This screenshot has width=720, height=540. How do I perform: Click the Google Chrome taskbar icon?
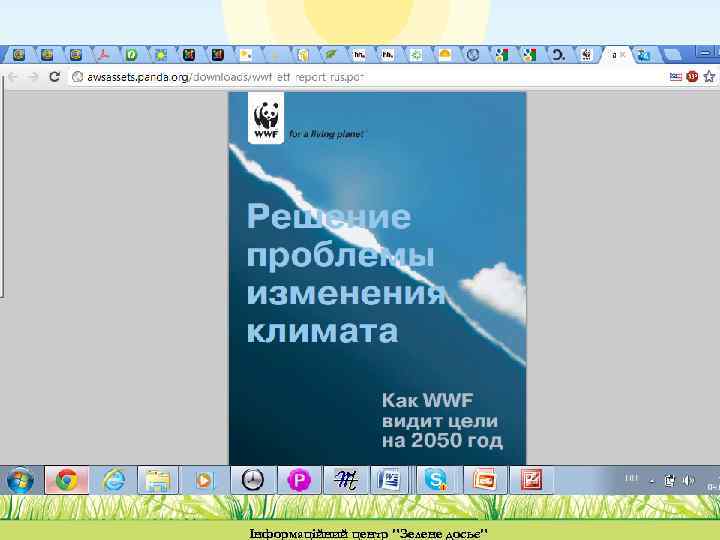(67, 480)
